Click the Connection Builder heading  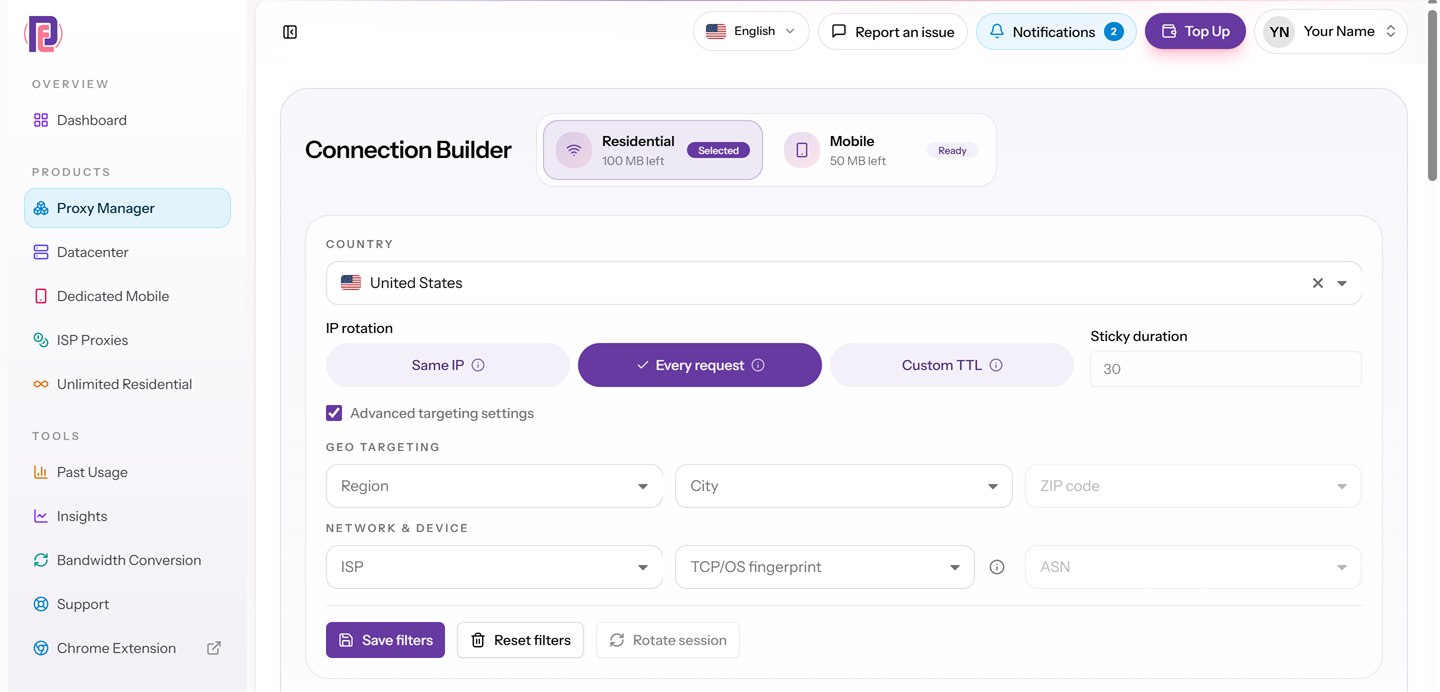(x=408, y=150)
